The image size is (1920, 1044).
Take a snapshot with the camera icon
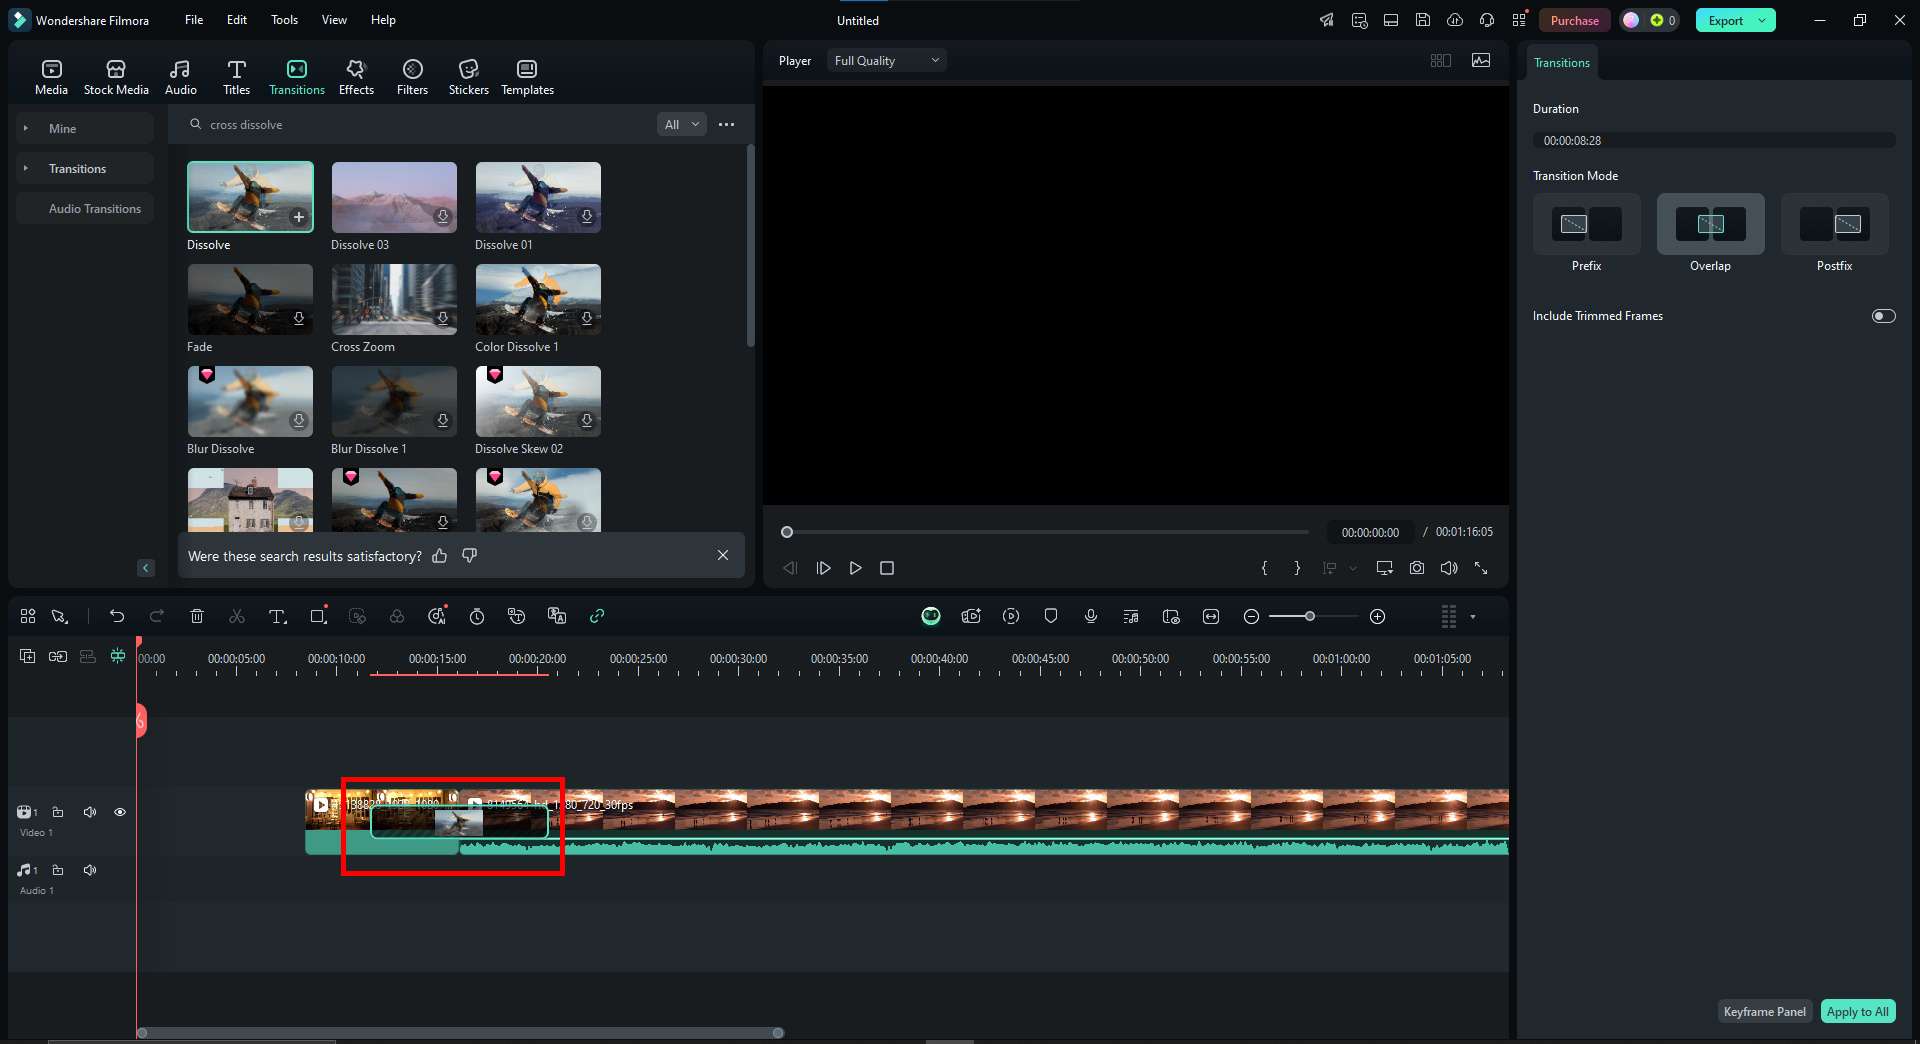tap(1417, 568)
